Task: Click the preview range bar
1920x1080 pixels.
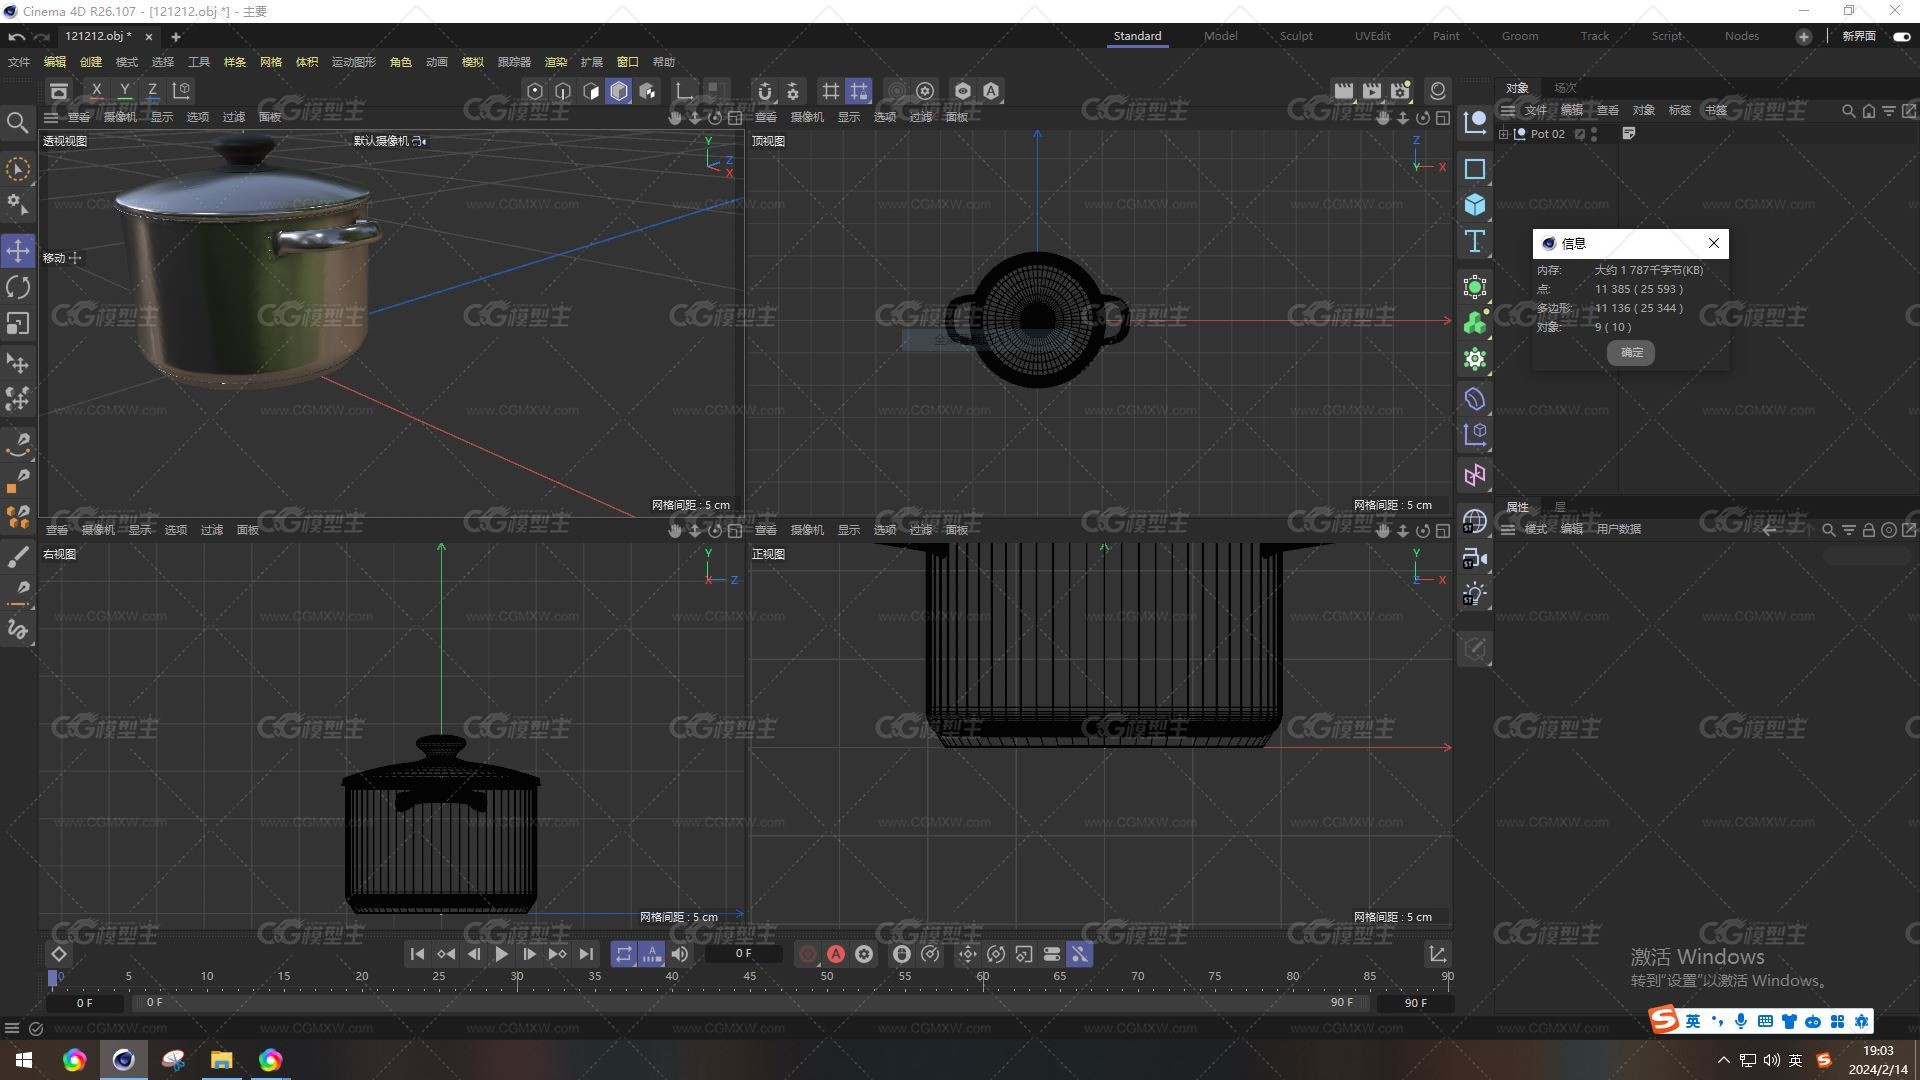Action: (750, 1002)
